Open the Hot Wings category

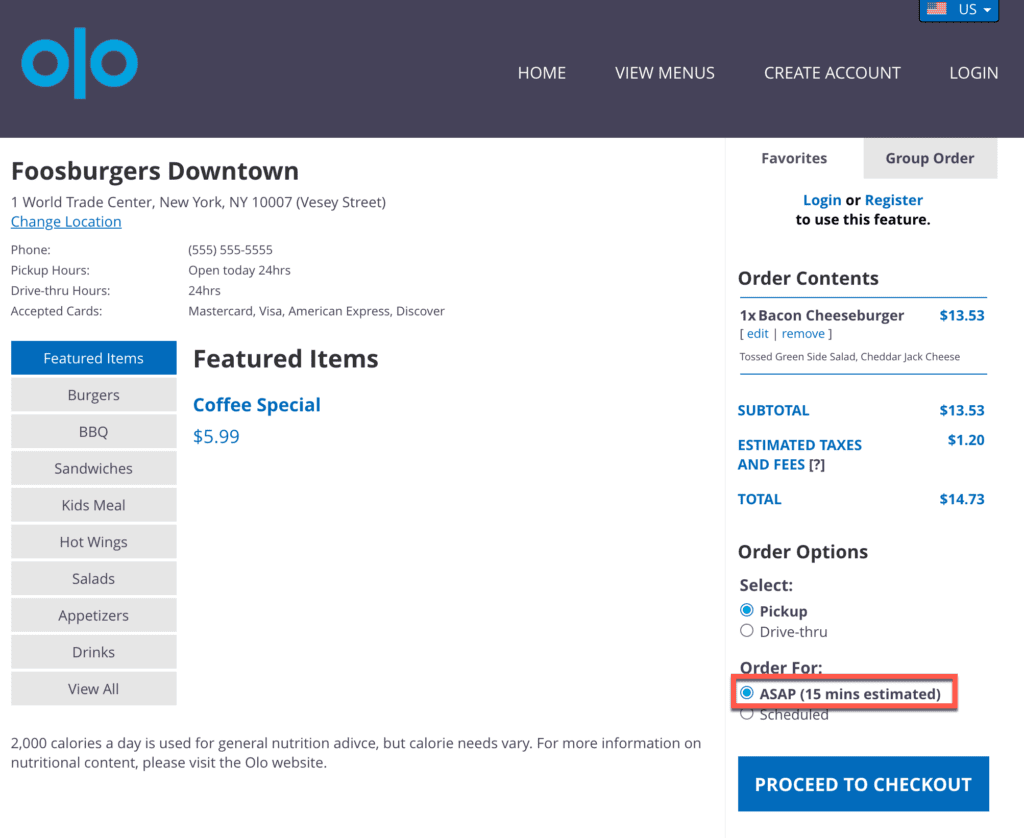(93, 541)
